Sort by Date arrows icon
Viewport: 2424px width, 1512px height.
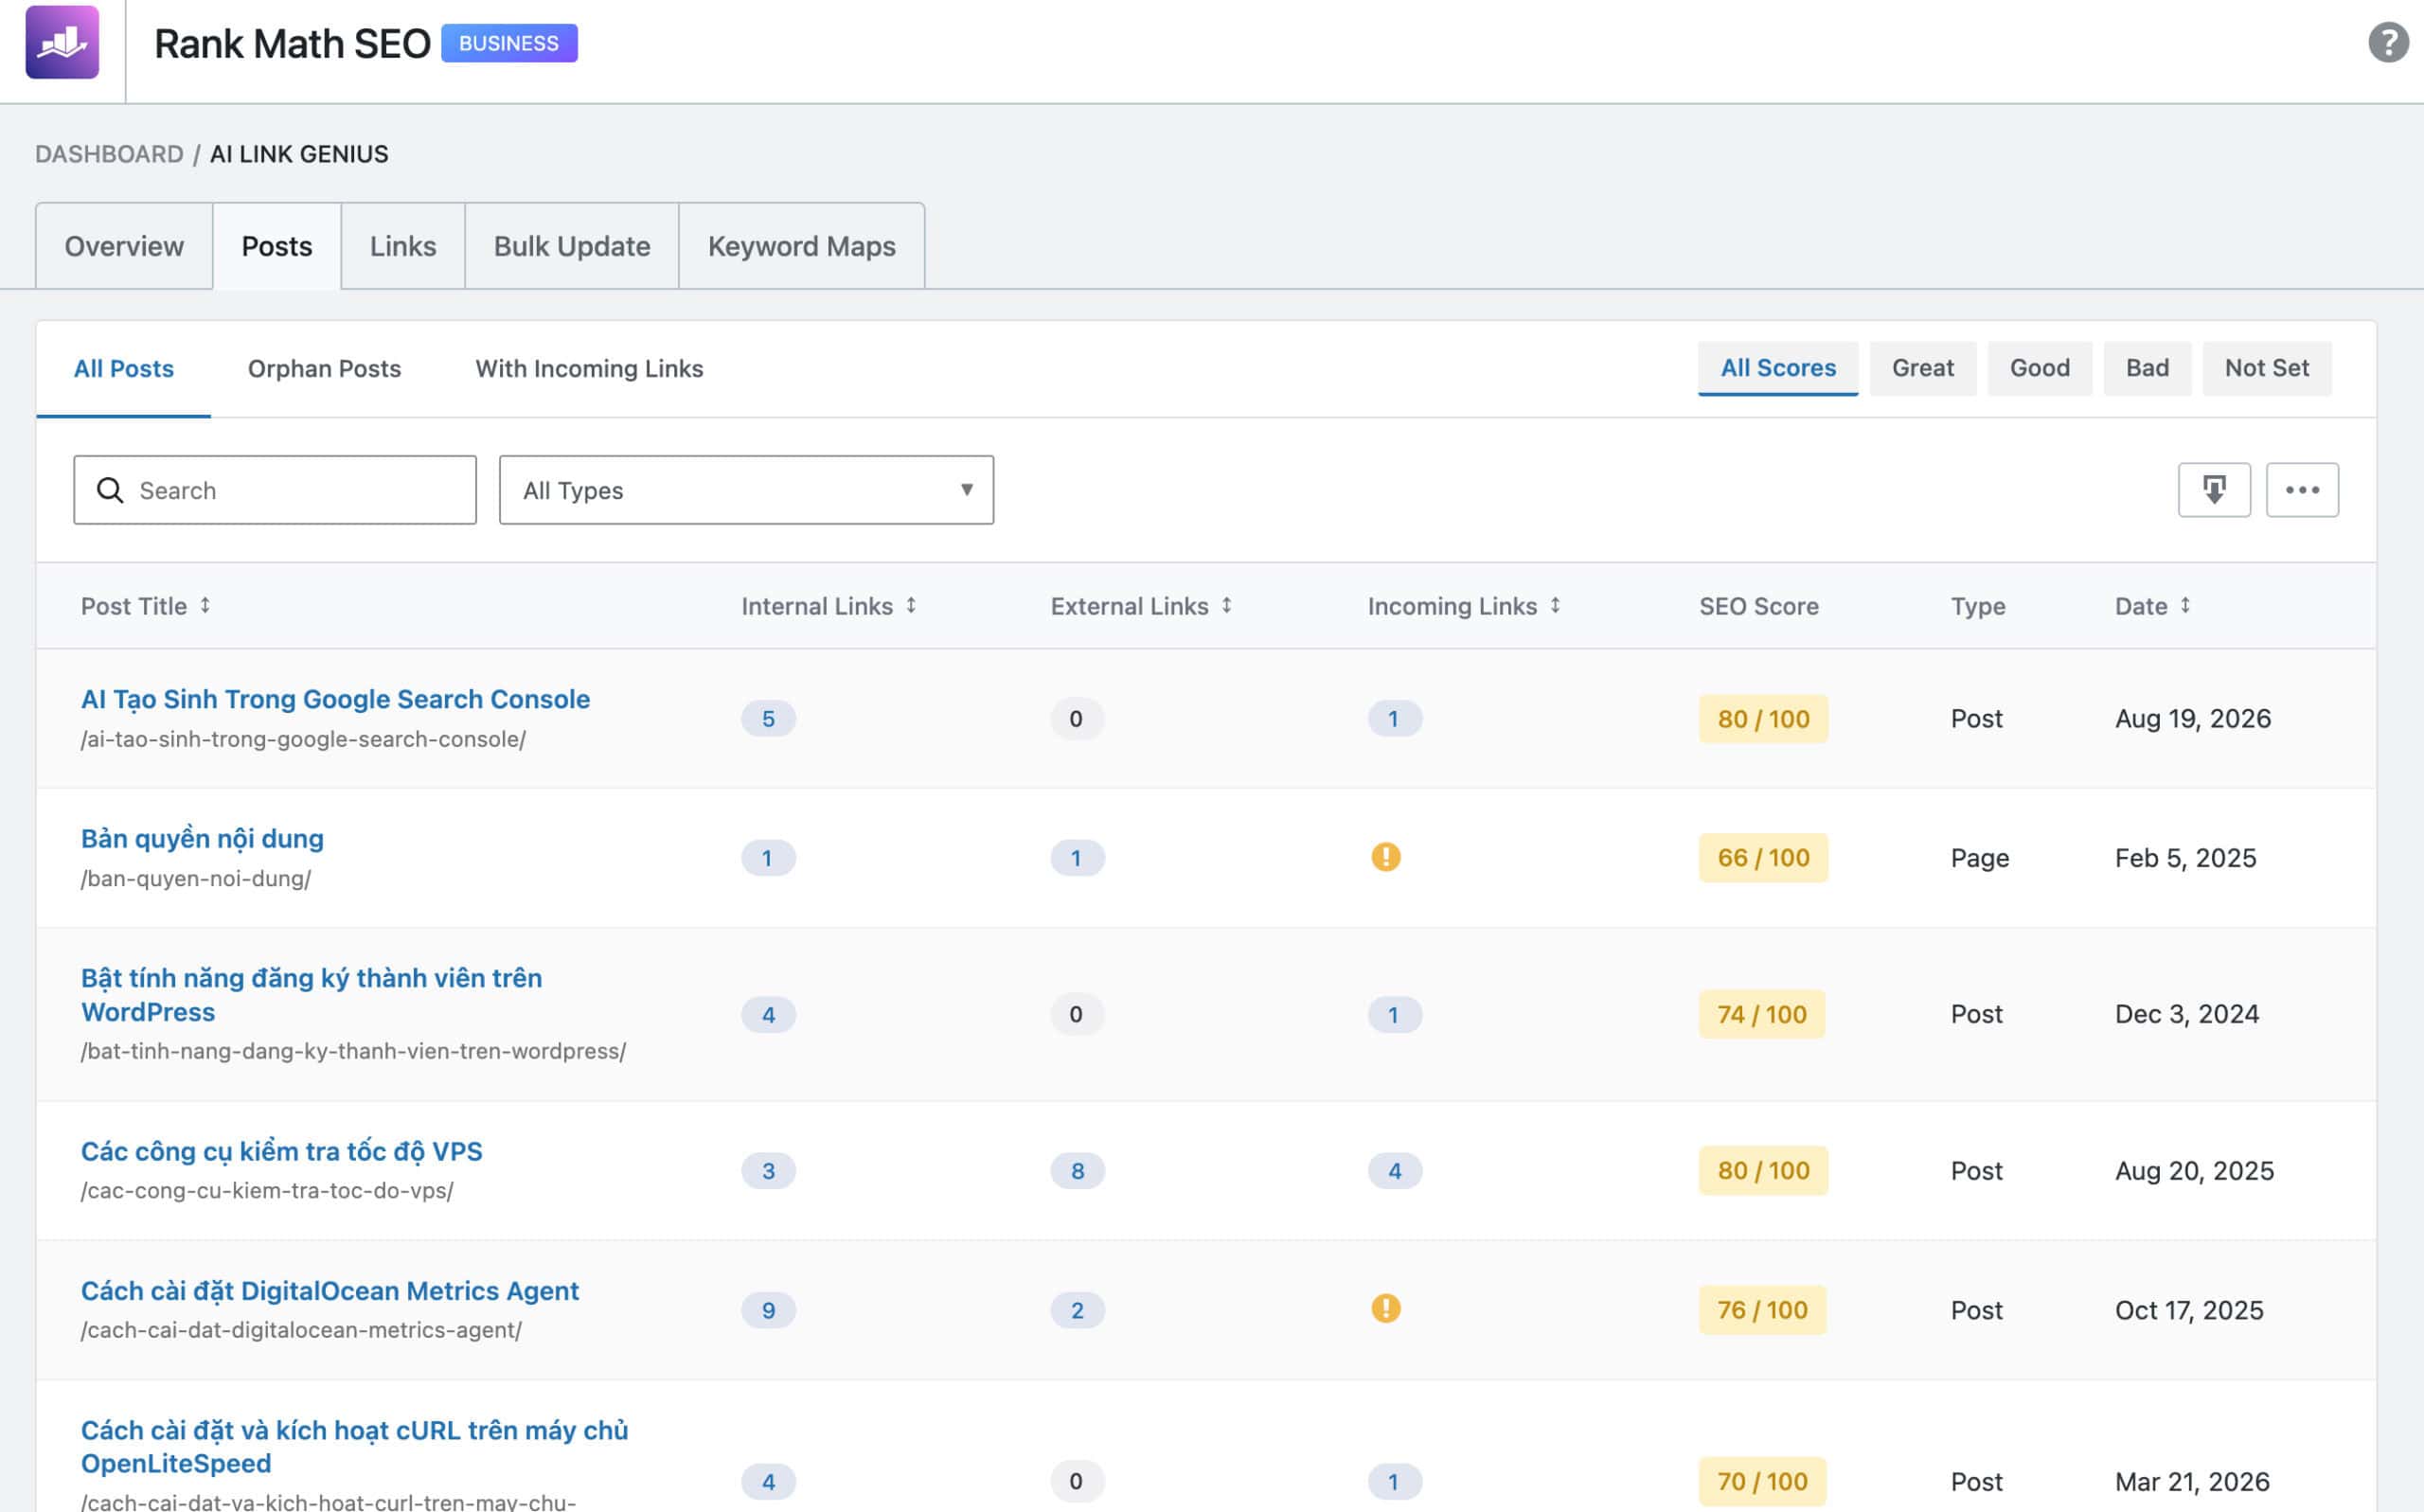pyautogui.click(x=2185, y=605)
